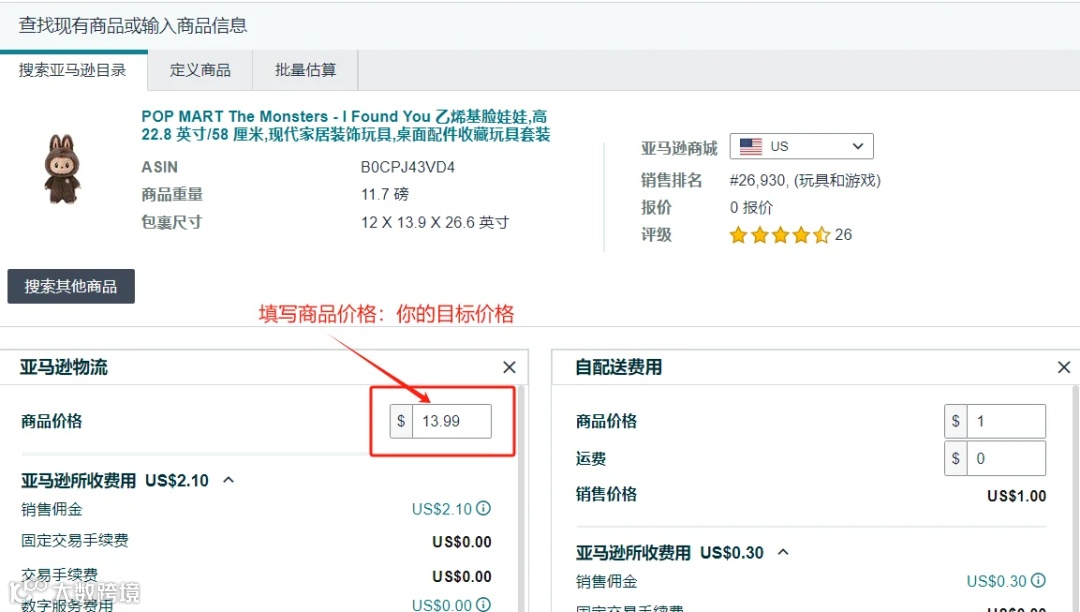This screenshot has width=1080, height=612.
Task: Click the package size 12 X 13.9 X 26.6 英寸
Action: pos(435,222)
